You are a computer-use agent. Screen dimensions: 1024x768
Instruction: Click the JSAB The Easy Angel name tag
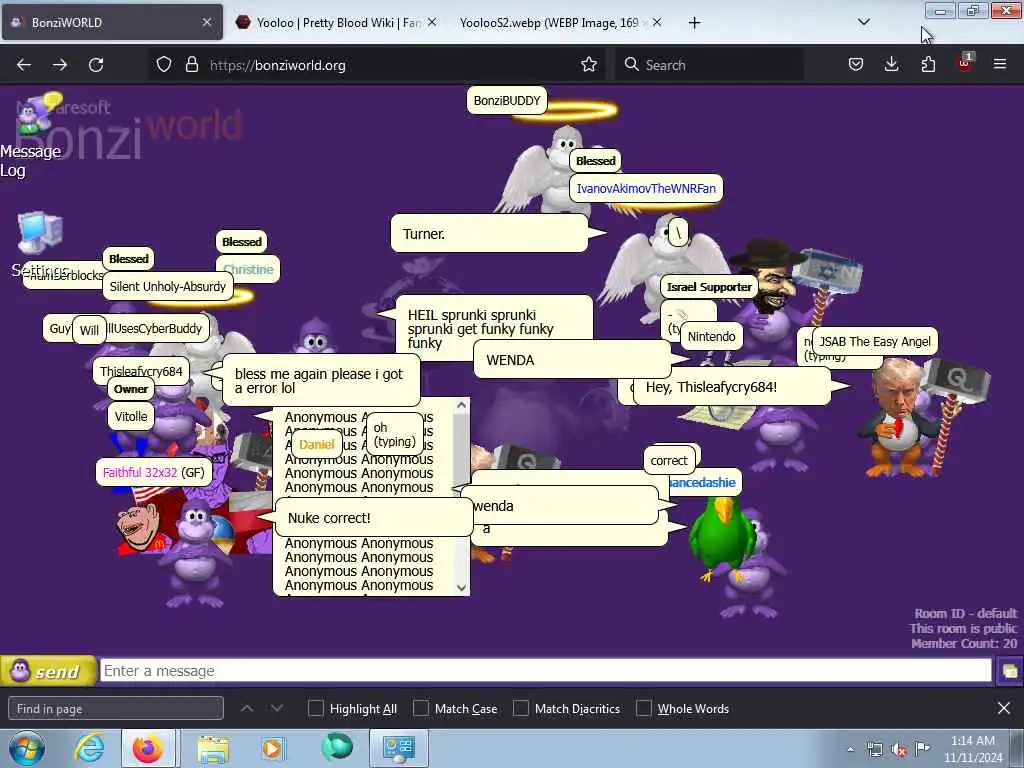click(874, 342)
